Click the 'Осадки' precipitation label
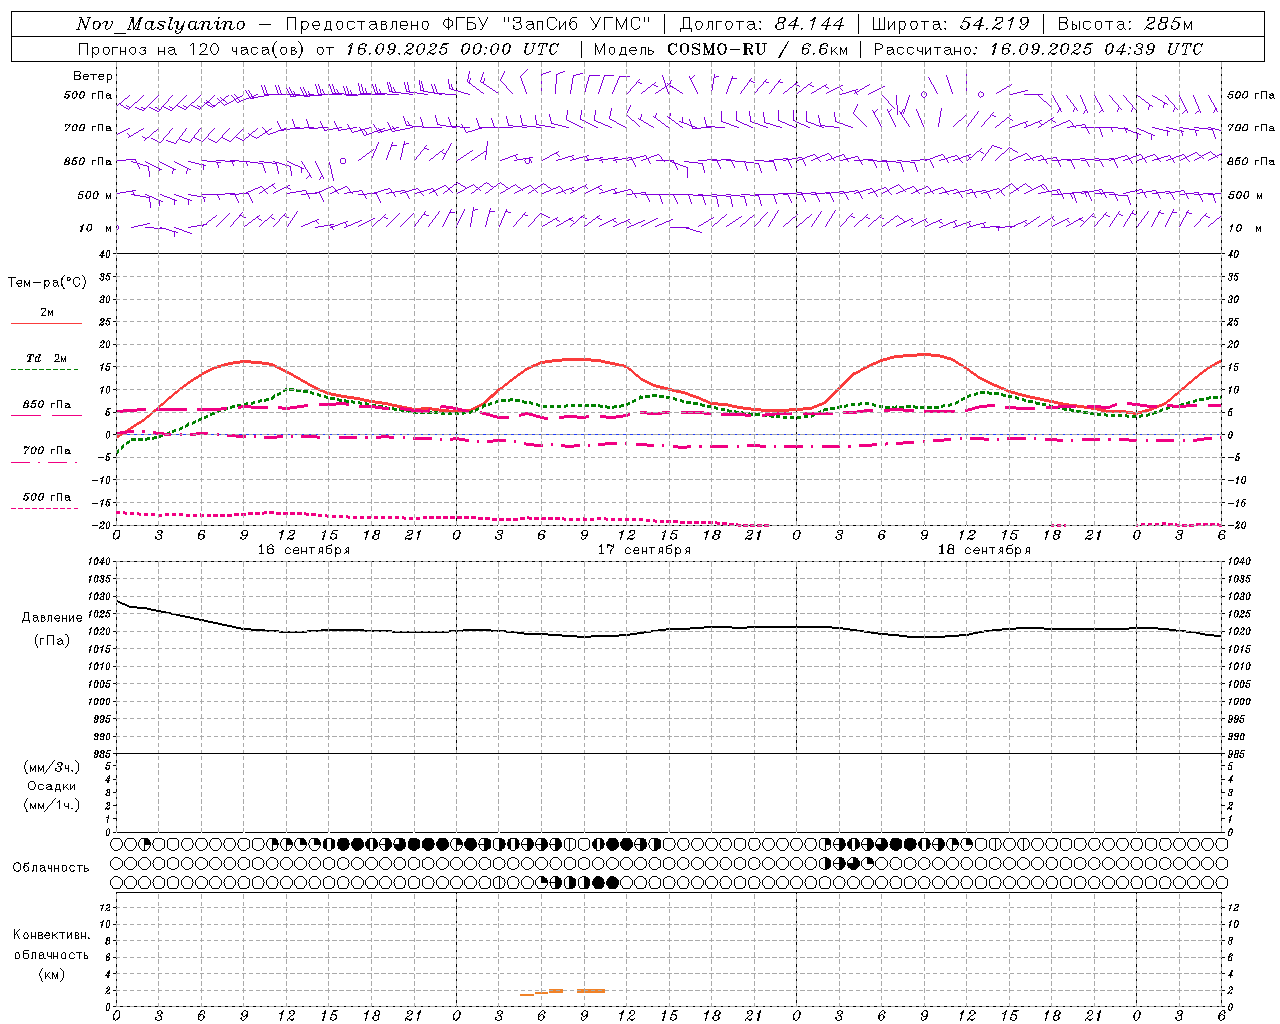The height and width of the screenshot is (1024, 1280). (x=52, y=786)
